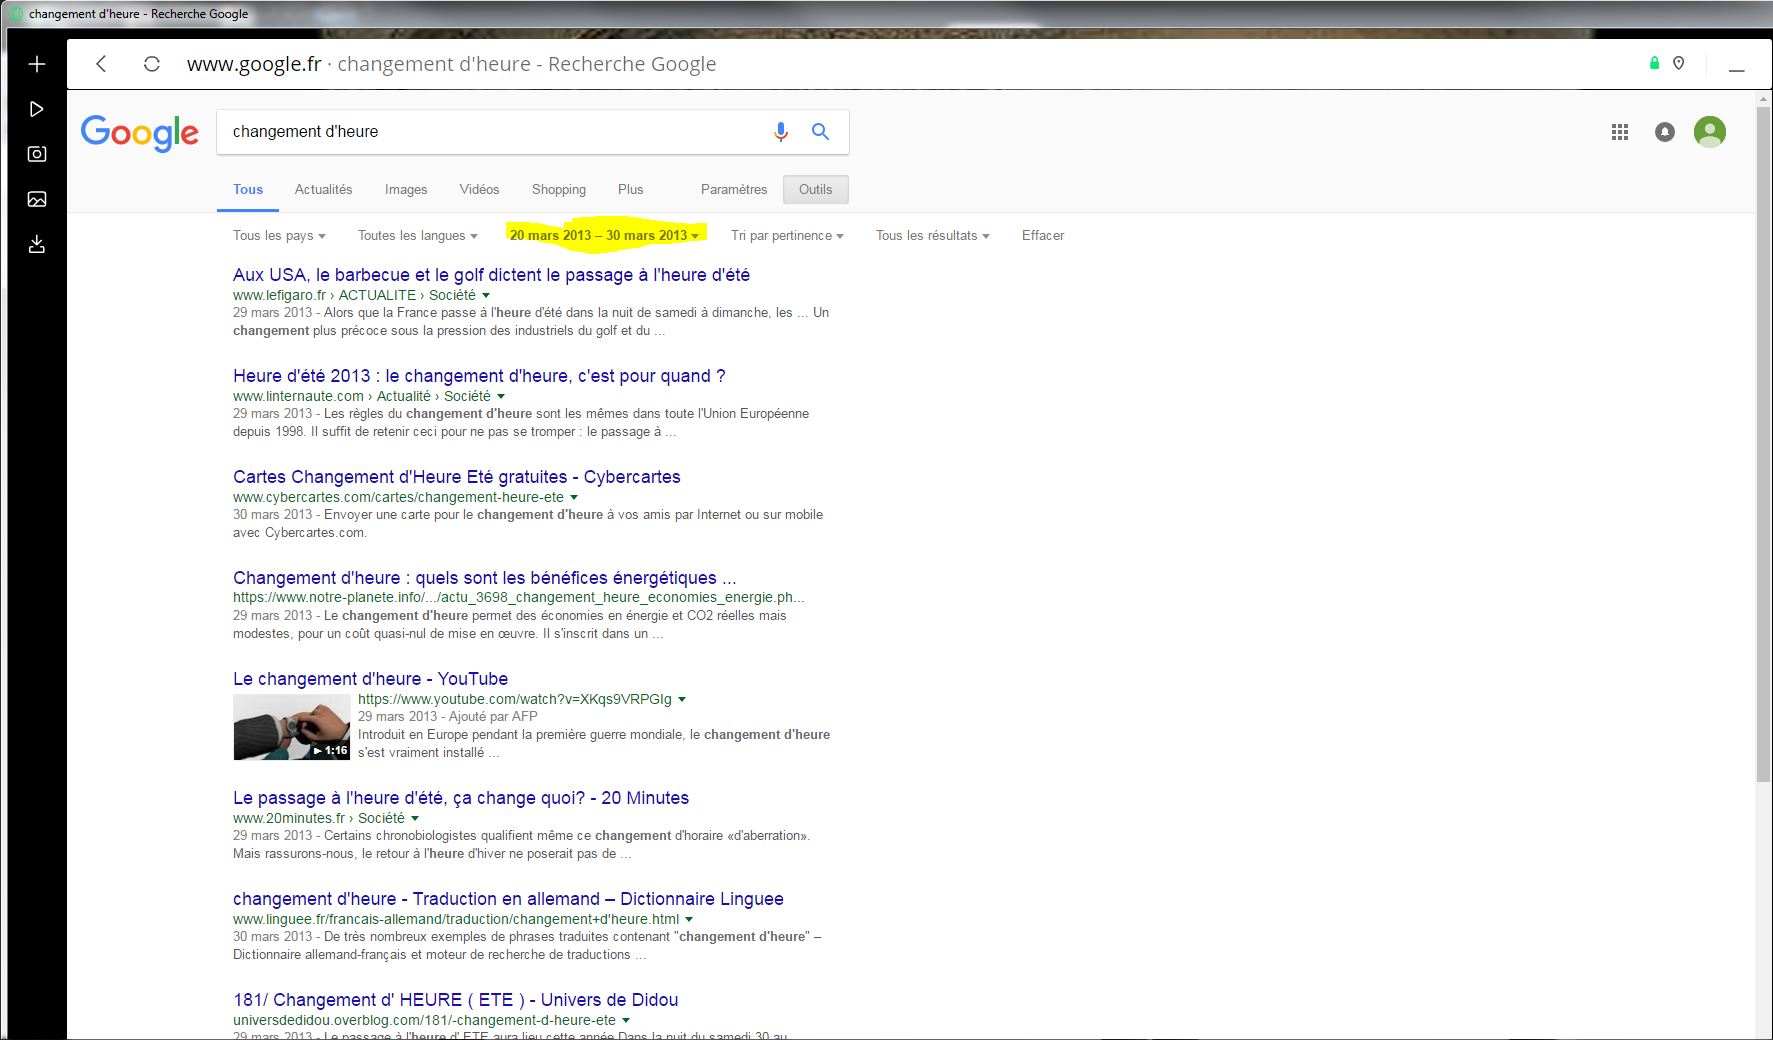Reload the page with refresh icon
Viewport: 1773px width, 1040px height.
tap(152, 64)
